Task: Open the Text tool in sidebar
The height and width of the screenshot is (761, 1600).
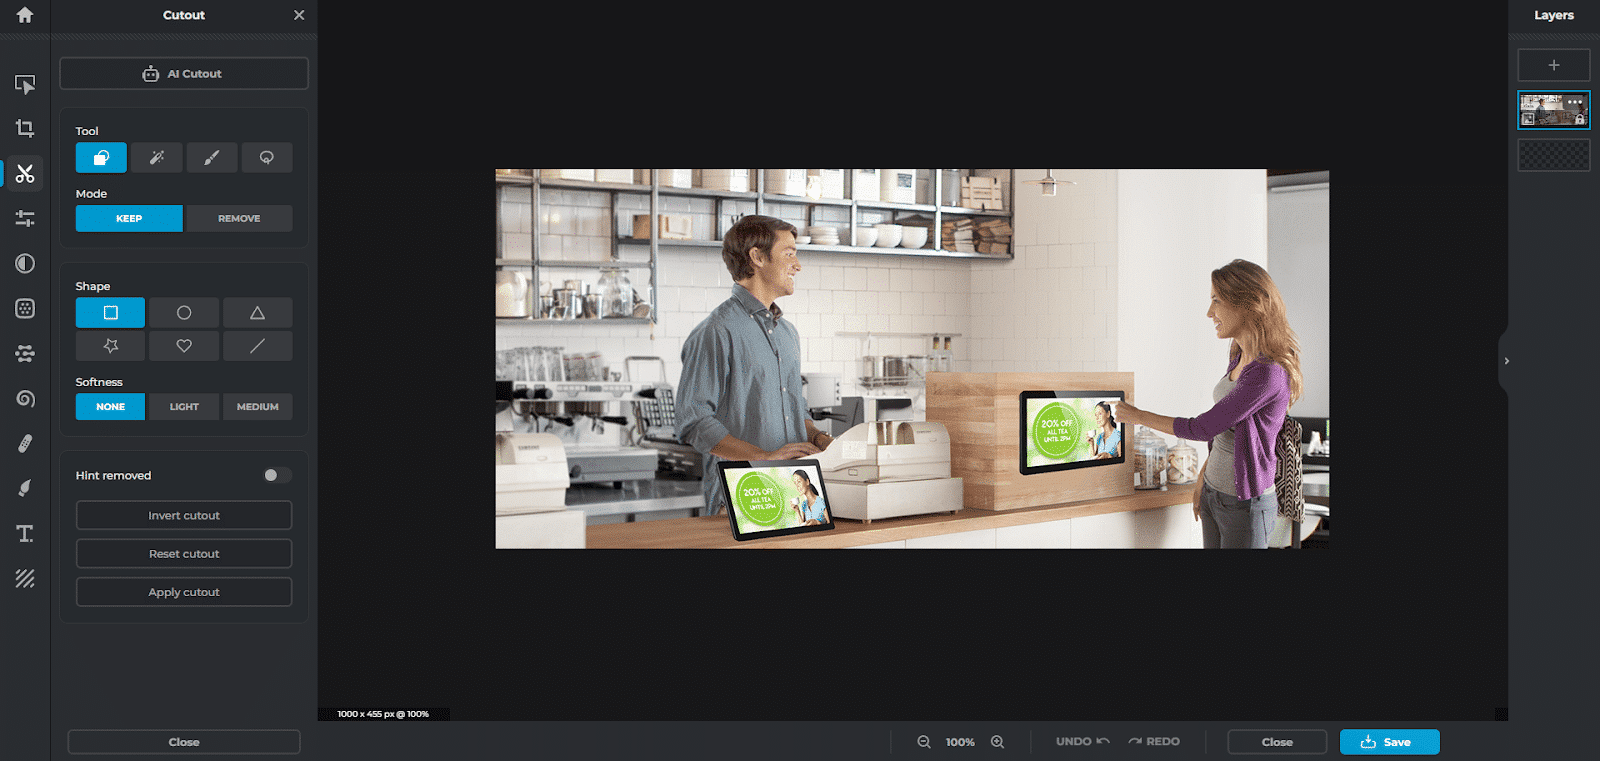Action: [25, 533]
